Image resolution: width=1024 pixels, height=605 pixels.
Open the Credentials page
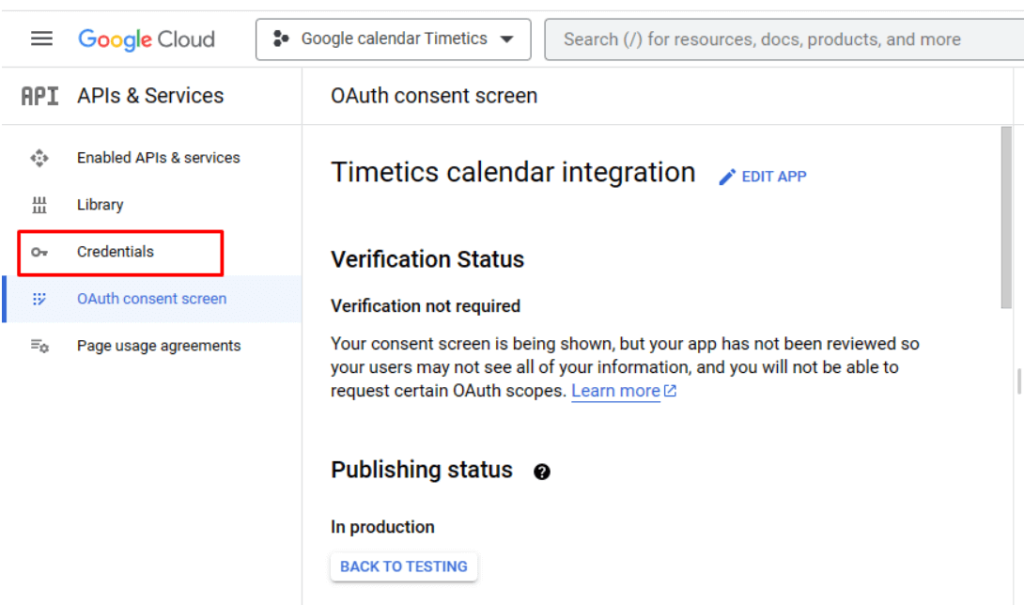(x=115, y=252)
